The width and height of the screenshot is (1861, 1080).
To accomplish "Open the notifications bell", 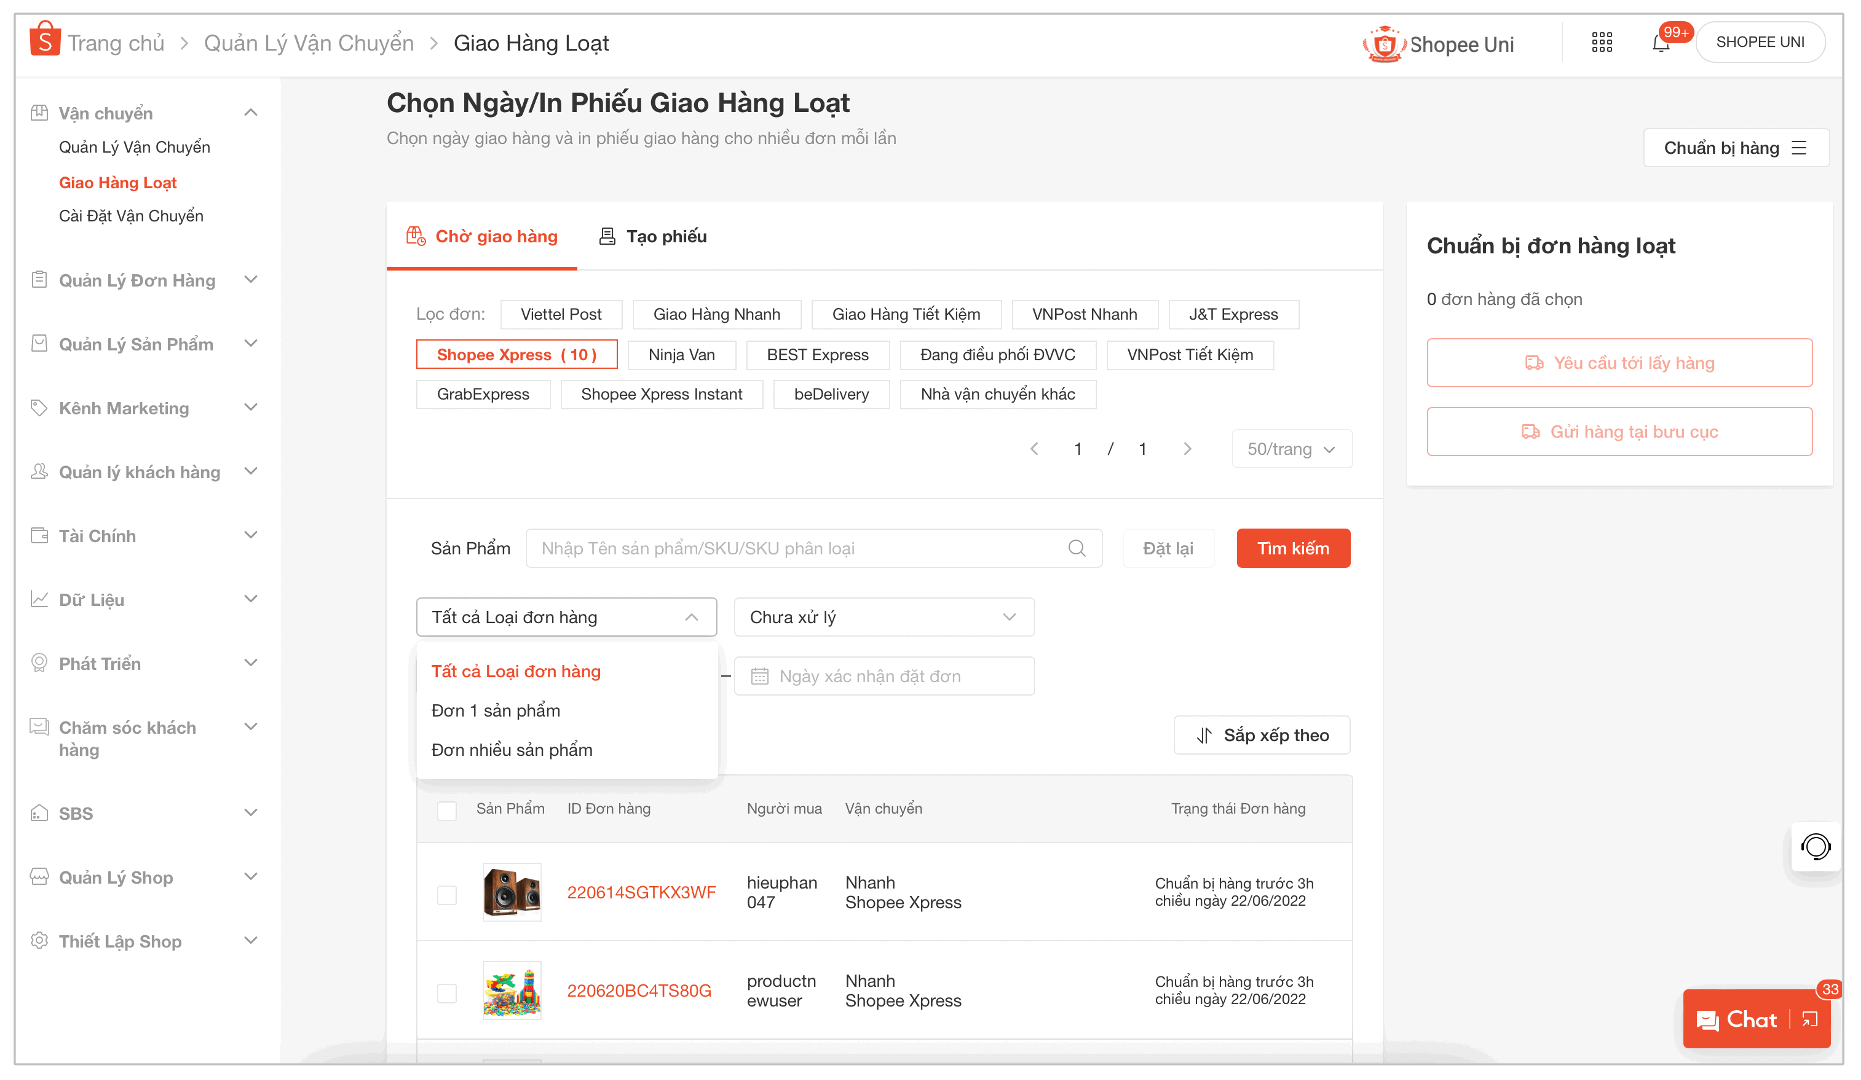I will pyautogui.click(x=1662, y=42).
